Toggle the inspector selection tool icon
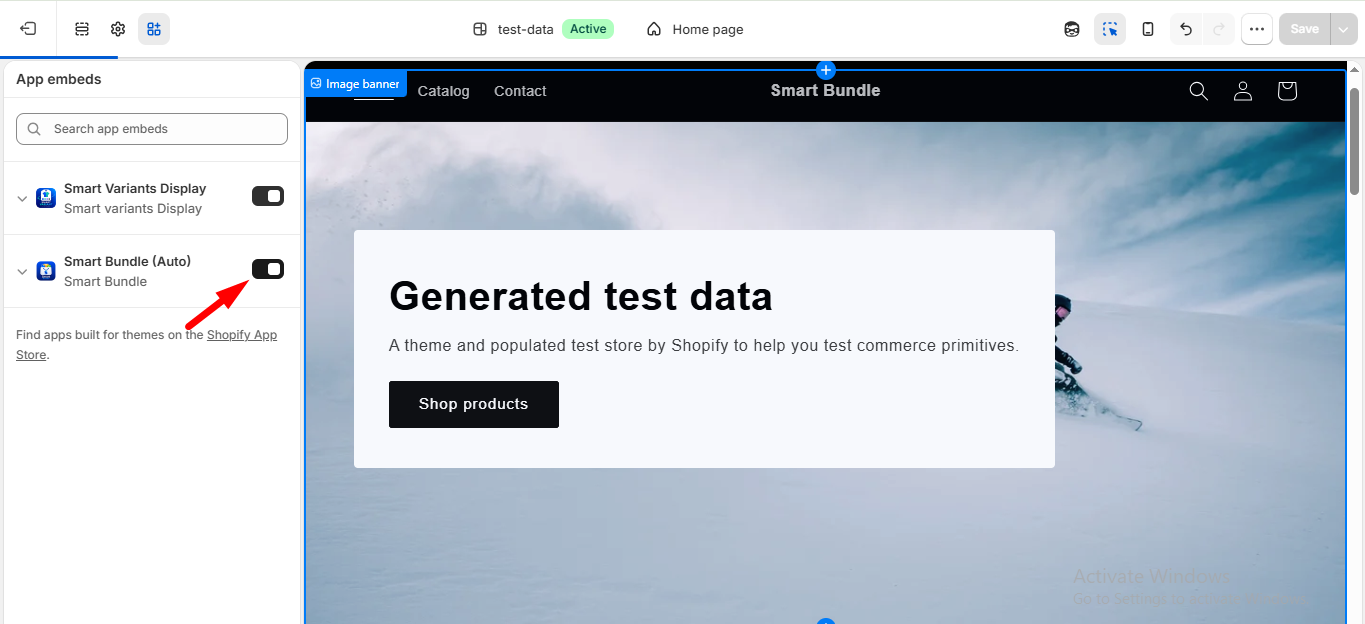 click(x=1110, y=29)
